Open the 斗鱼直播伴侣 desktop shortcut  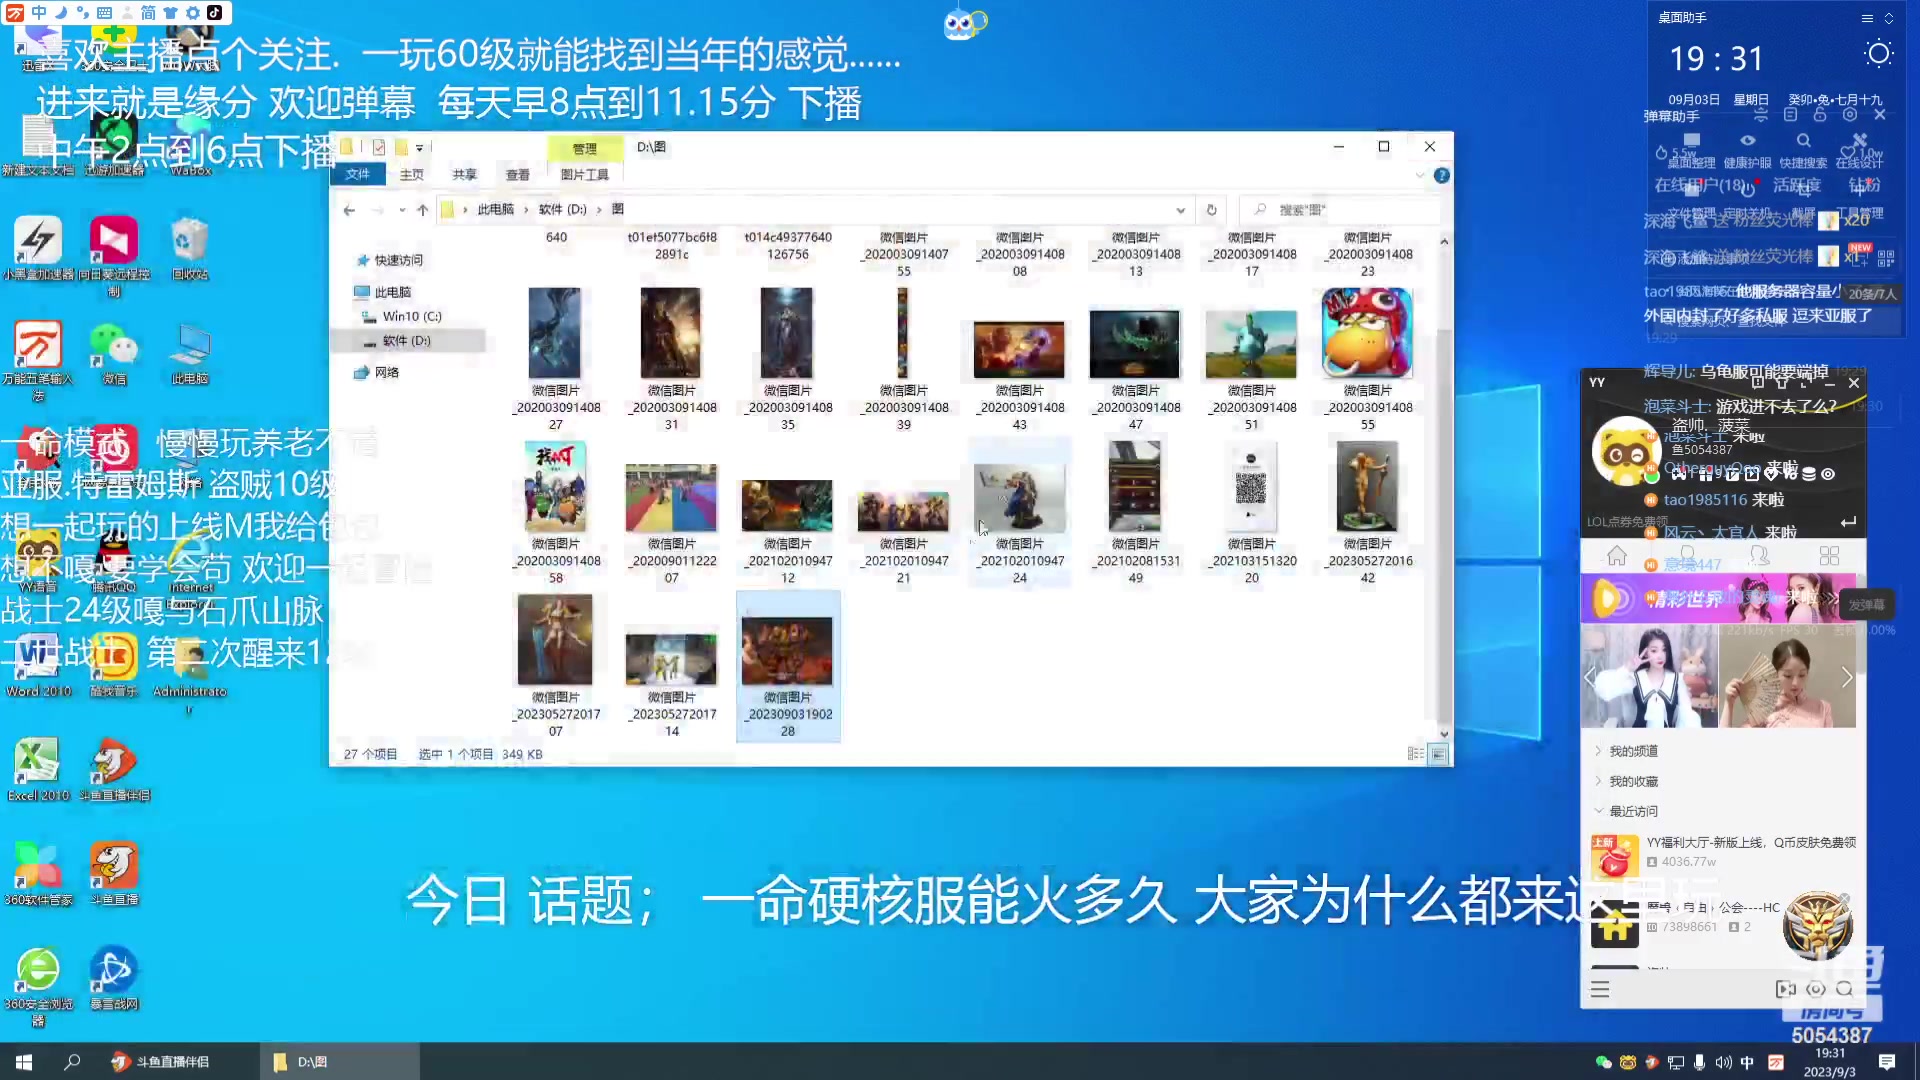pyautogui.click(x=114, y=768)
